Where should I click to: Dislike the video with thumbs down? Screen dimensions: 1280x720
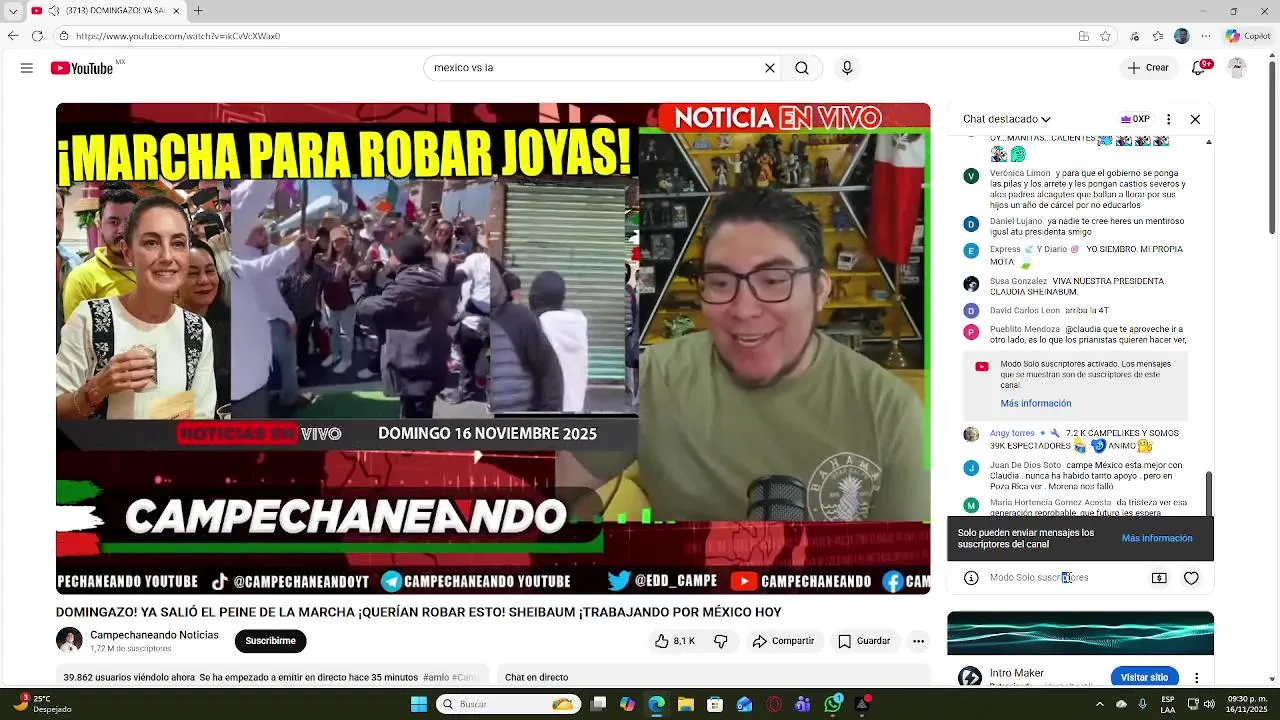pos(721,641)
